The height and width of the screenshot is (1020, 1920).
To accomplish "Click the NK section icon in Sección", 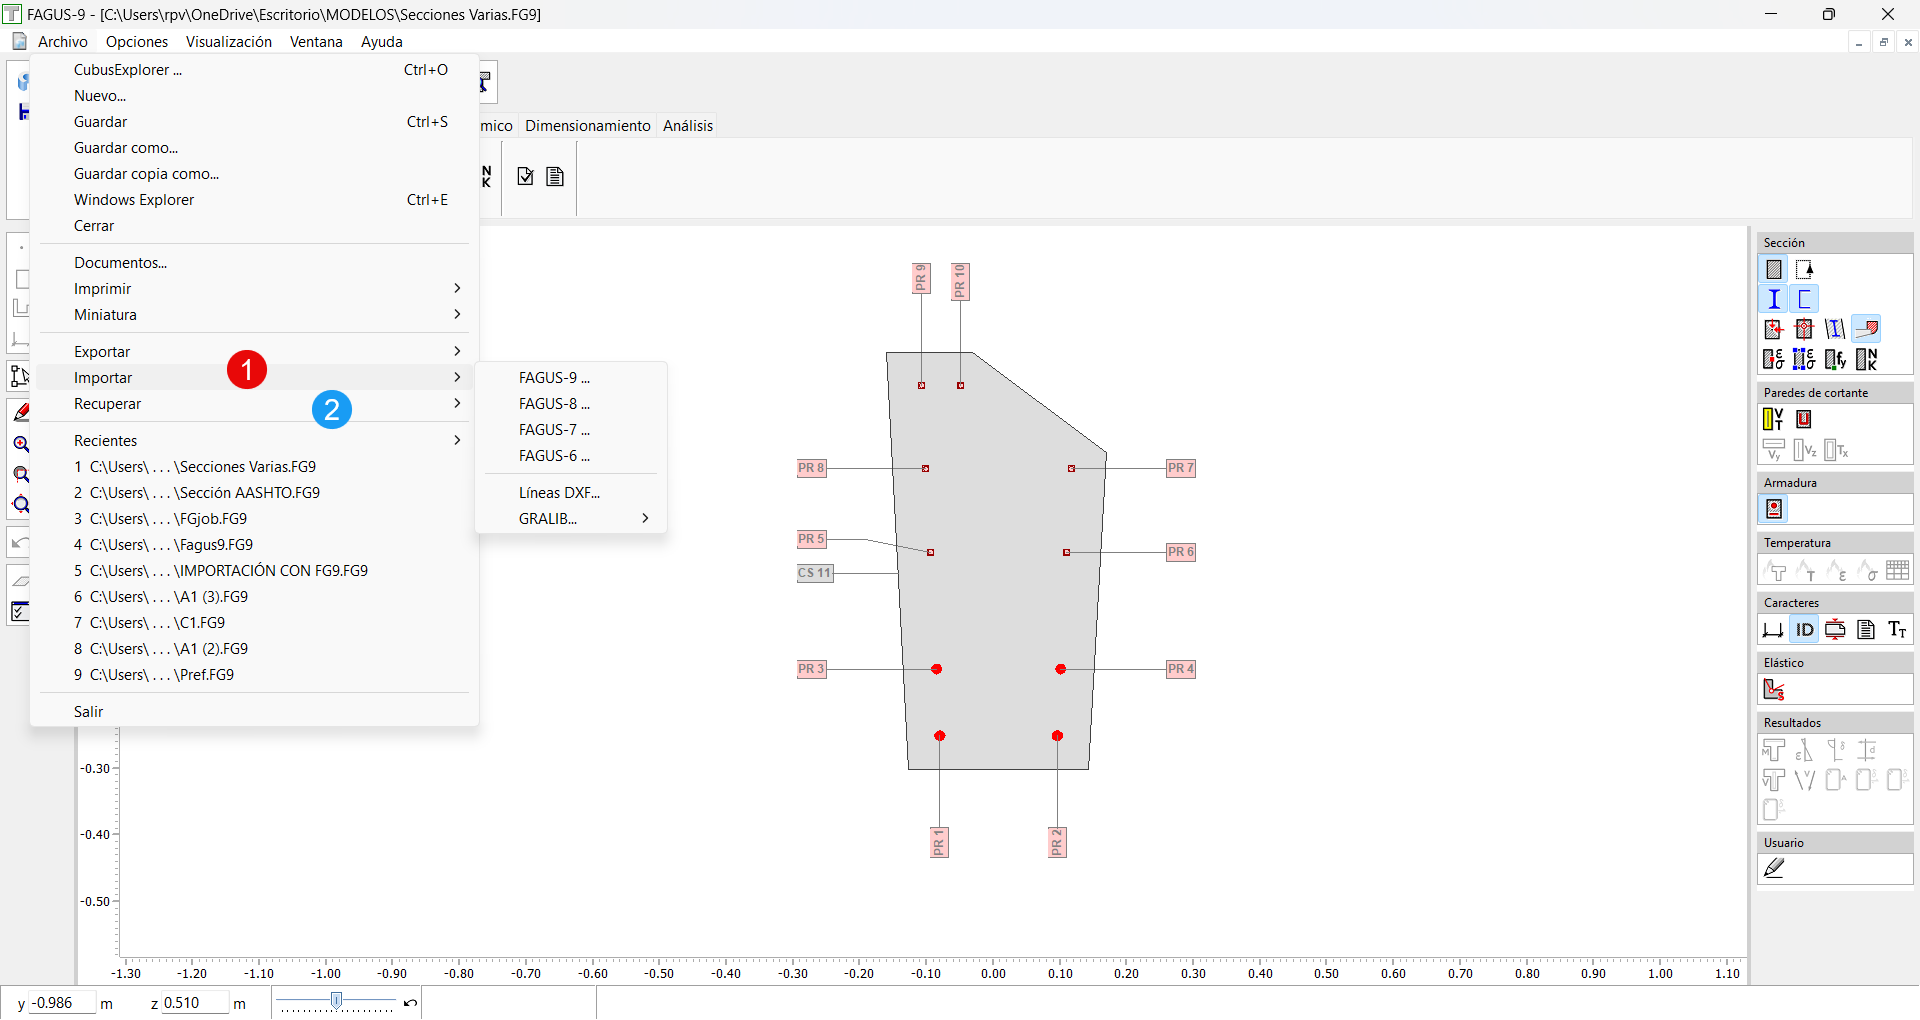I will pyautogui.click(x=1866, y=359).
